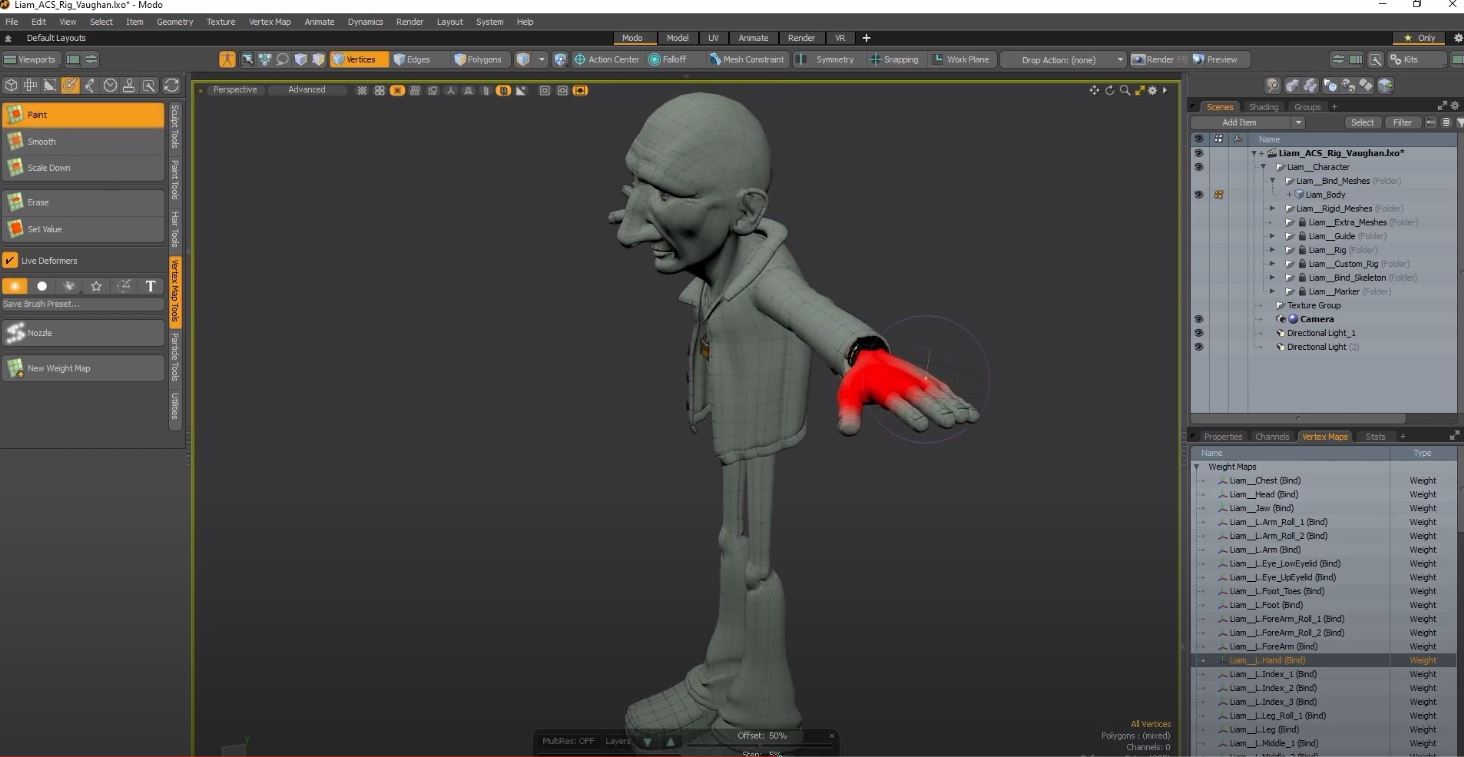Click the Add Item button

tap(1247, 123)
